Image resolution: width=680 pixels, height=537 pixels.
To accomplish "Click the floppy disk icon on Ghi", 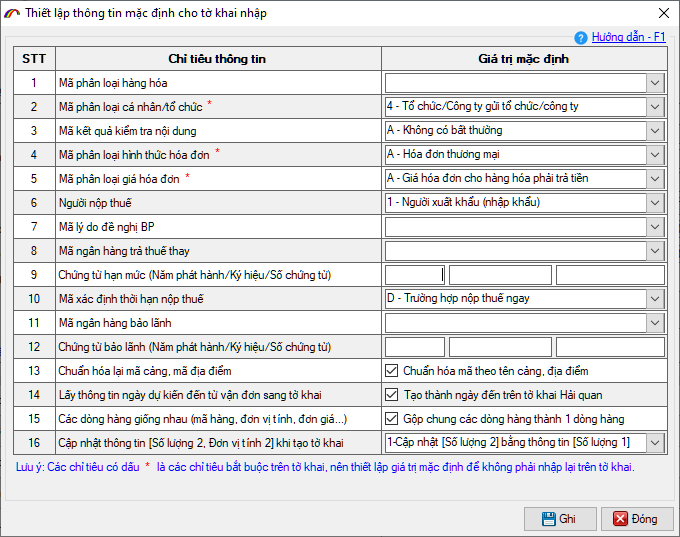I will tap(548, 518).
